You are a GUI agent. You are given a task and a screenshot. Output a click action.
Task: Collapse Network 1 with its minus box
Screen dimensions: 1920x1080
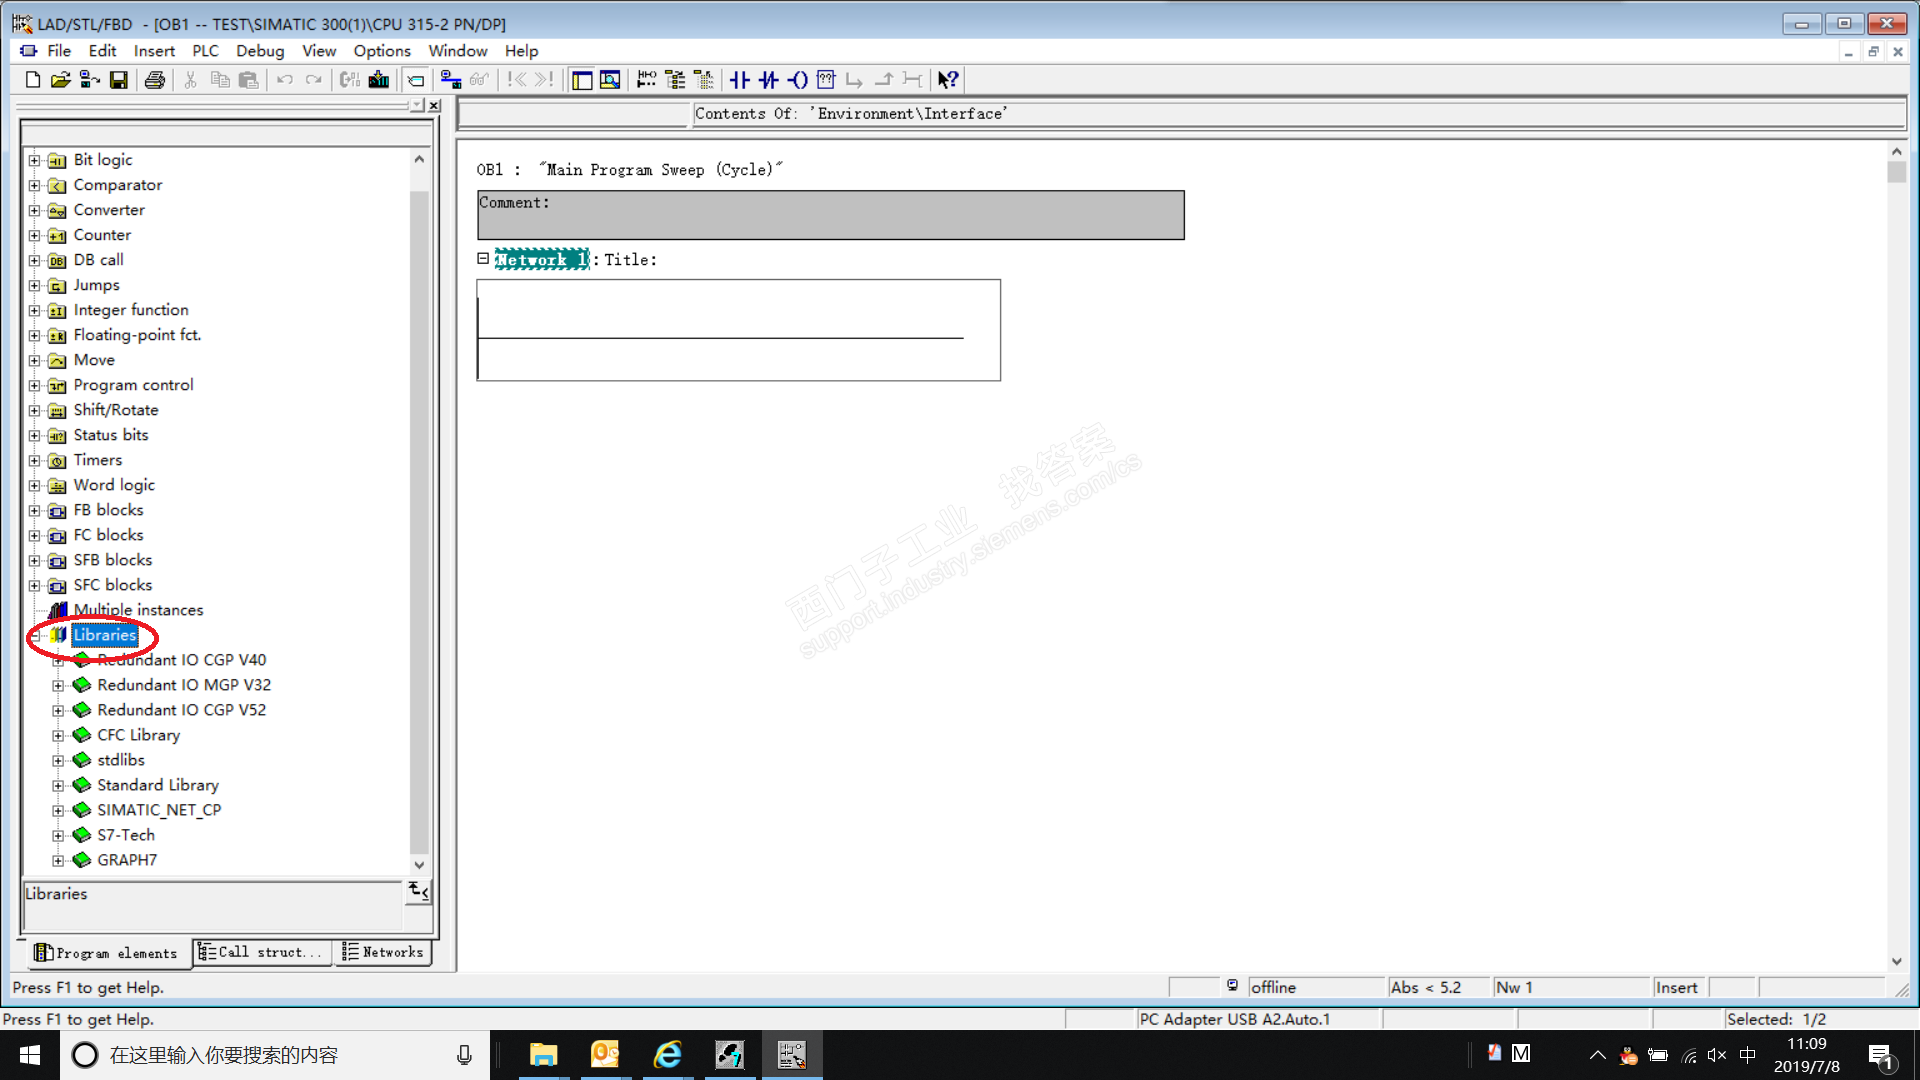point(483,259)
